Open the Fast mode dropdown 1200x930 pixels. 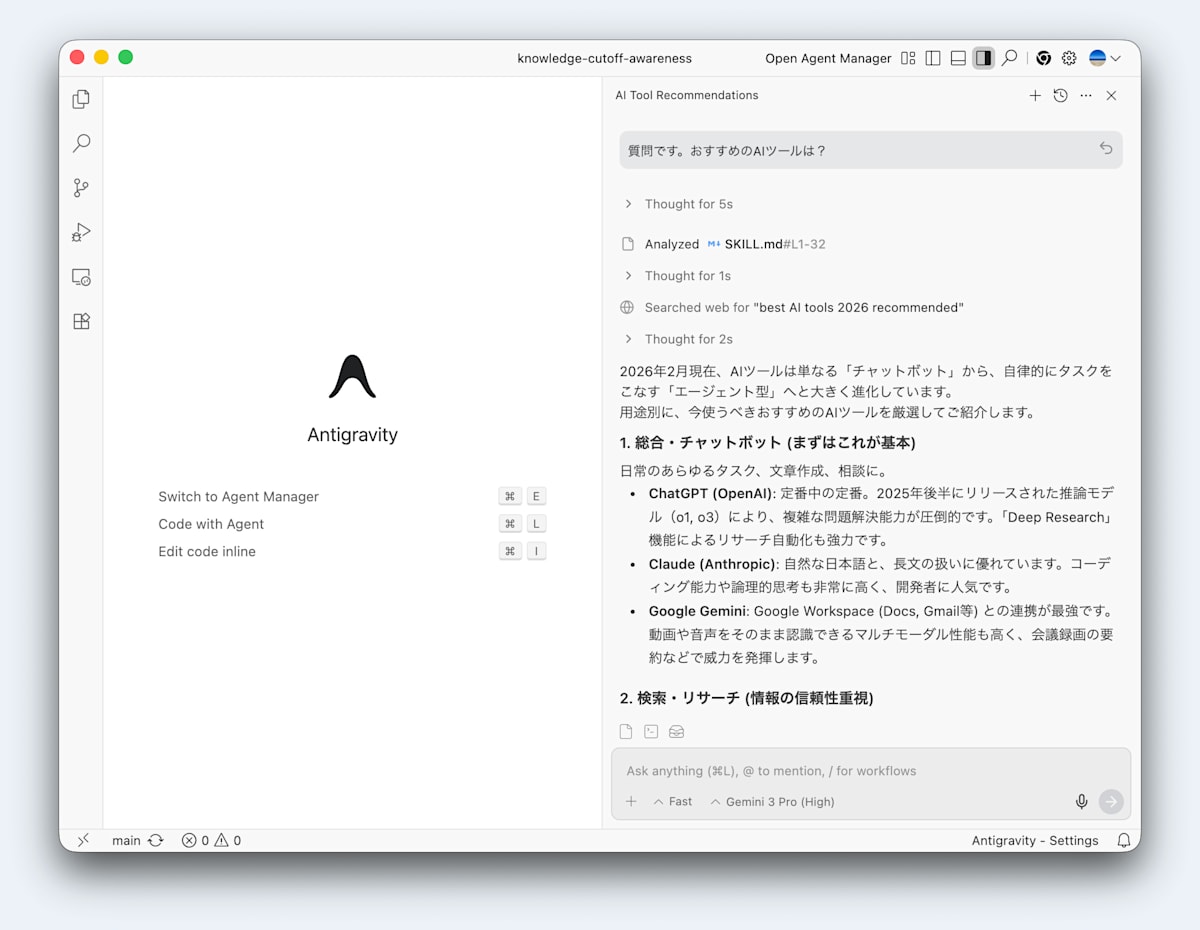pyautogui.click(x=673, y=801)
